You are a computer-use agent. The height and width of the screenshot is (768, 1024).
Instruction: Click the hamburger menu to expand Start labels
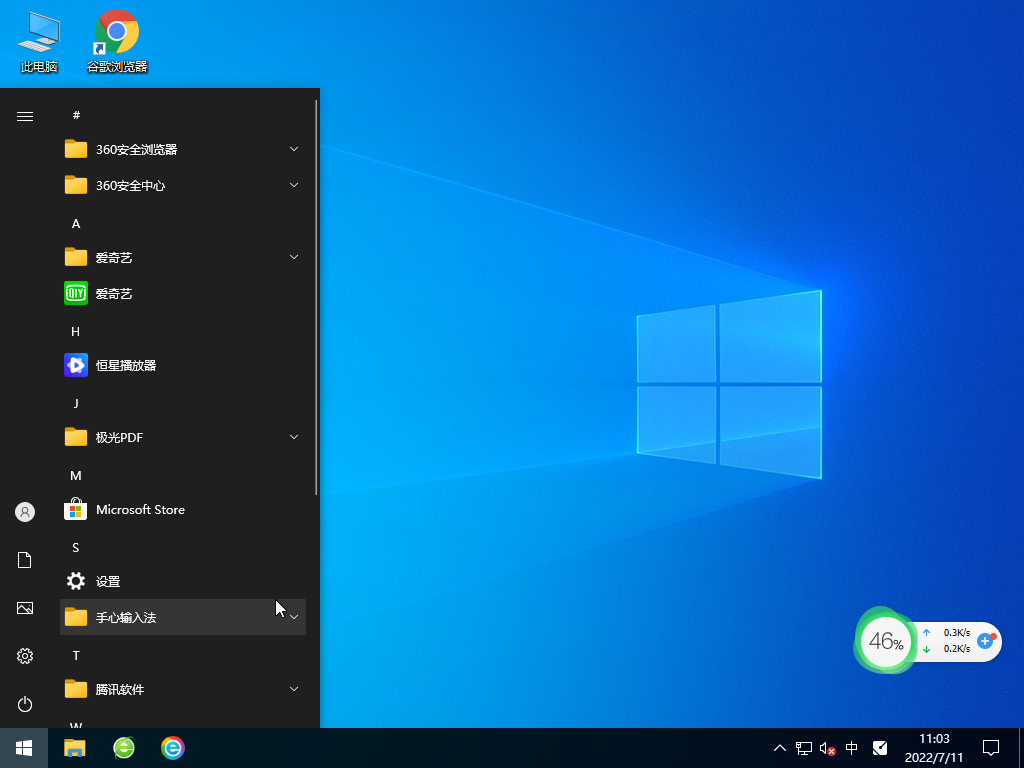pos(24,115)
